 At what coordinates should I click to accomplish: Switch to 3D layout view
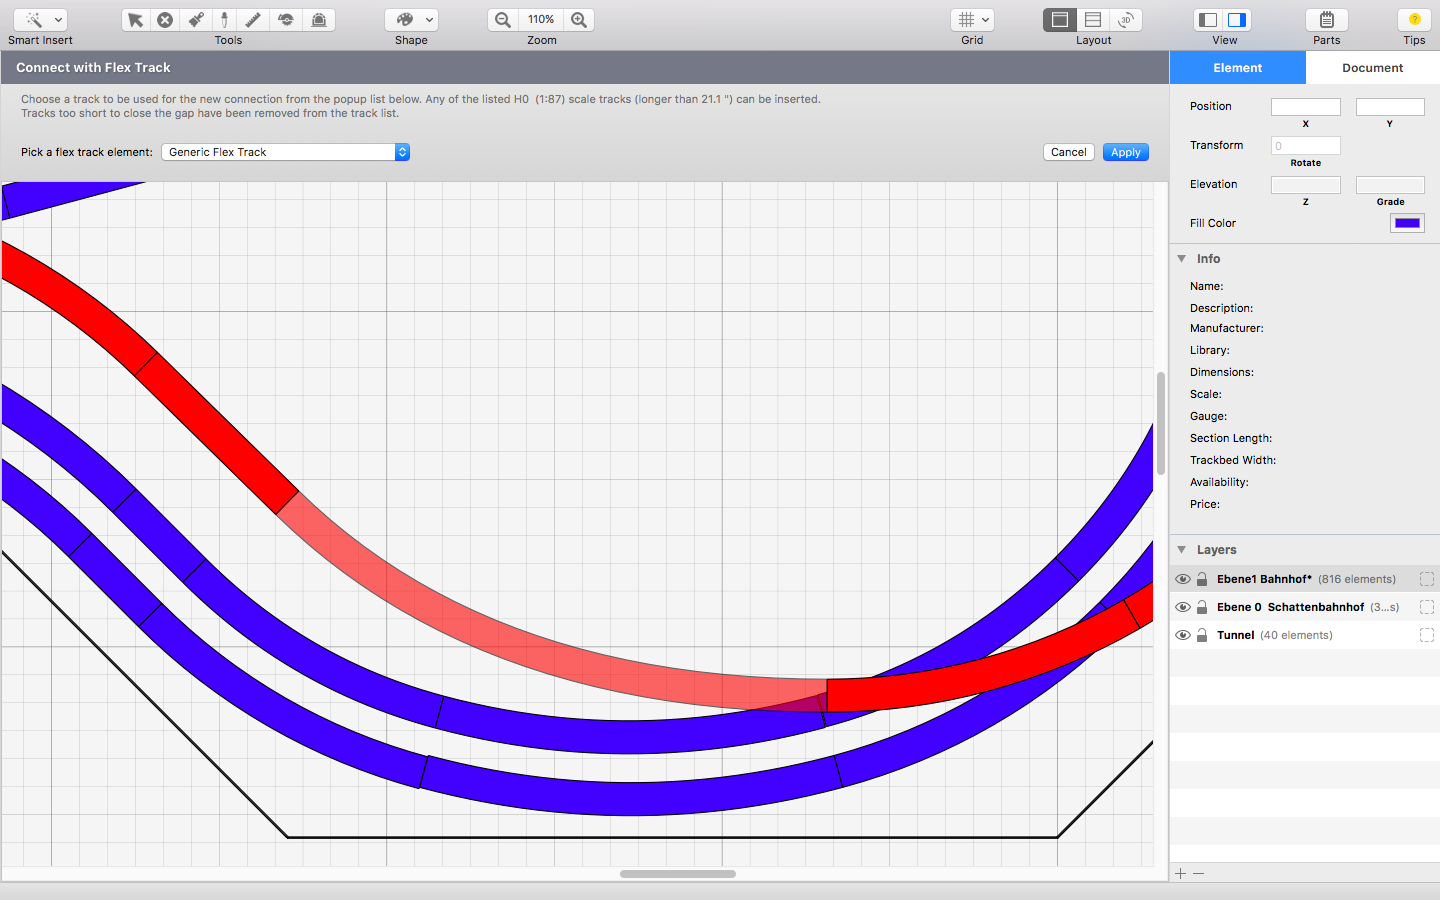click(1126, 20)
